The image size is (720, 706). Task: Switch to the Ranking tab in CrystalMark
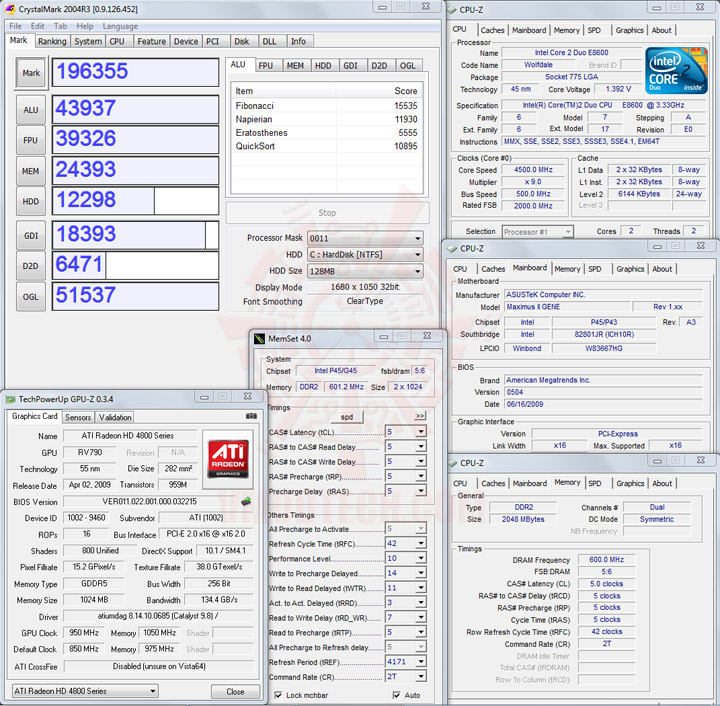point(52,41)
